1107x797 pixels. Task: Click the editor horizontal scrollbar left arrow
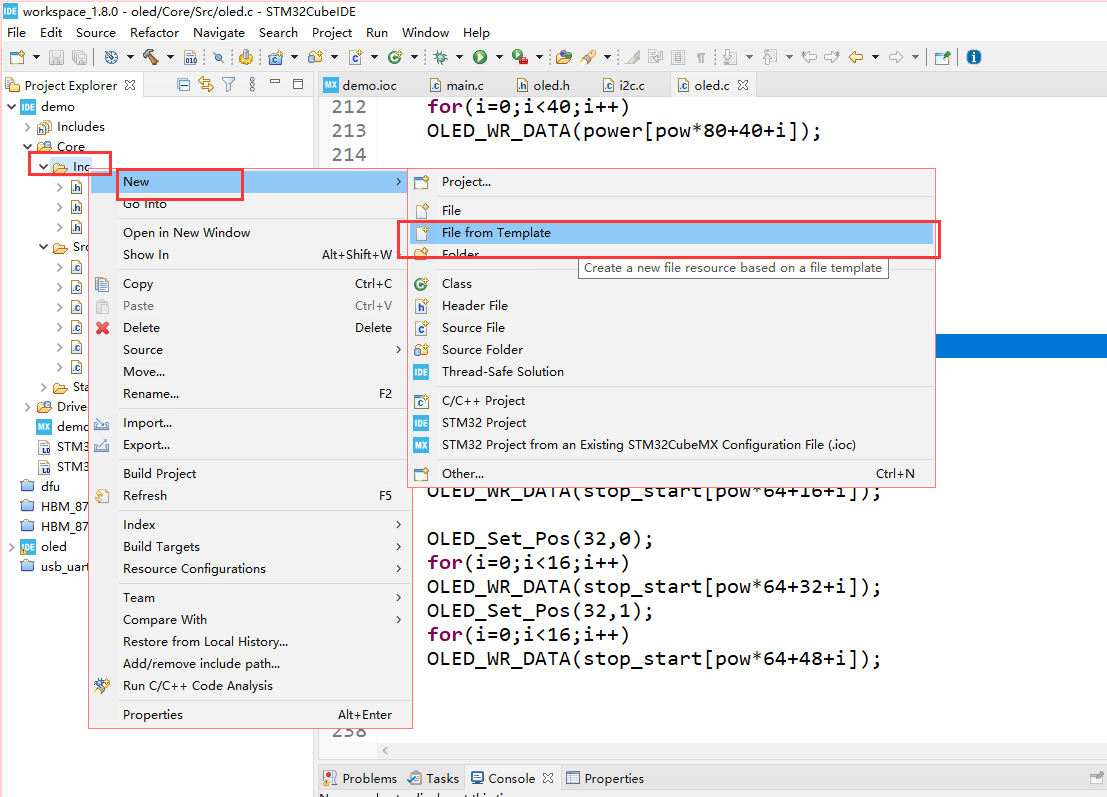point(385,750)
